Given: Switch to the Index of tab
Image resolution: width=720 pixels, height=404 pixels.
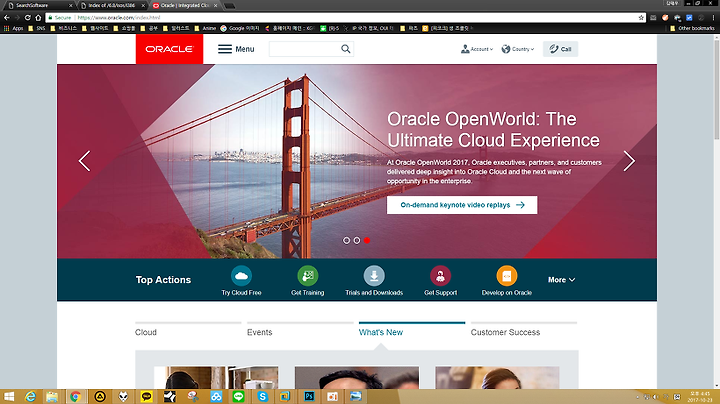Looking at the screenshot, I should (x=112, y=6).
